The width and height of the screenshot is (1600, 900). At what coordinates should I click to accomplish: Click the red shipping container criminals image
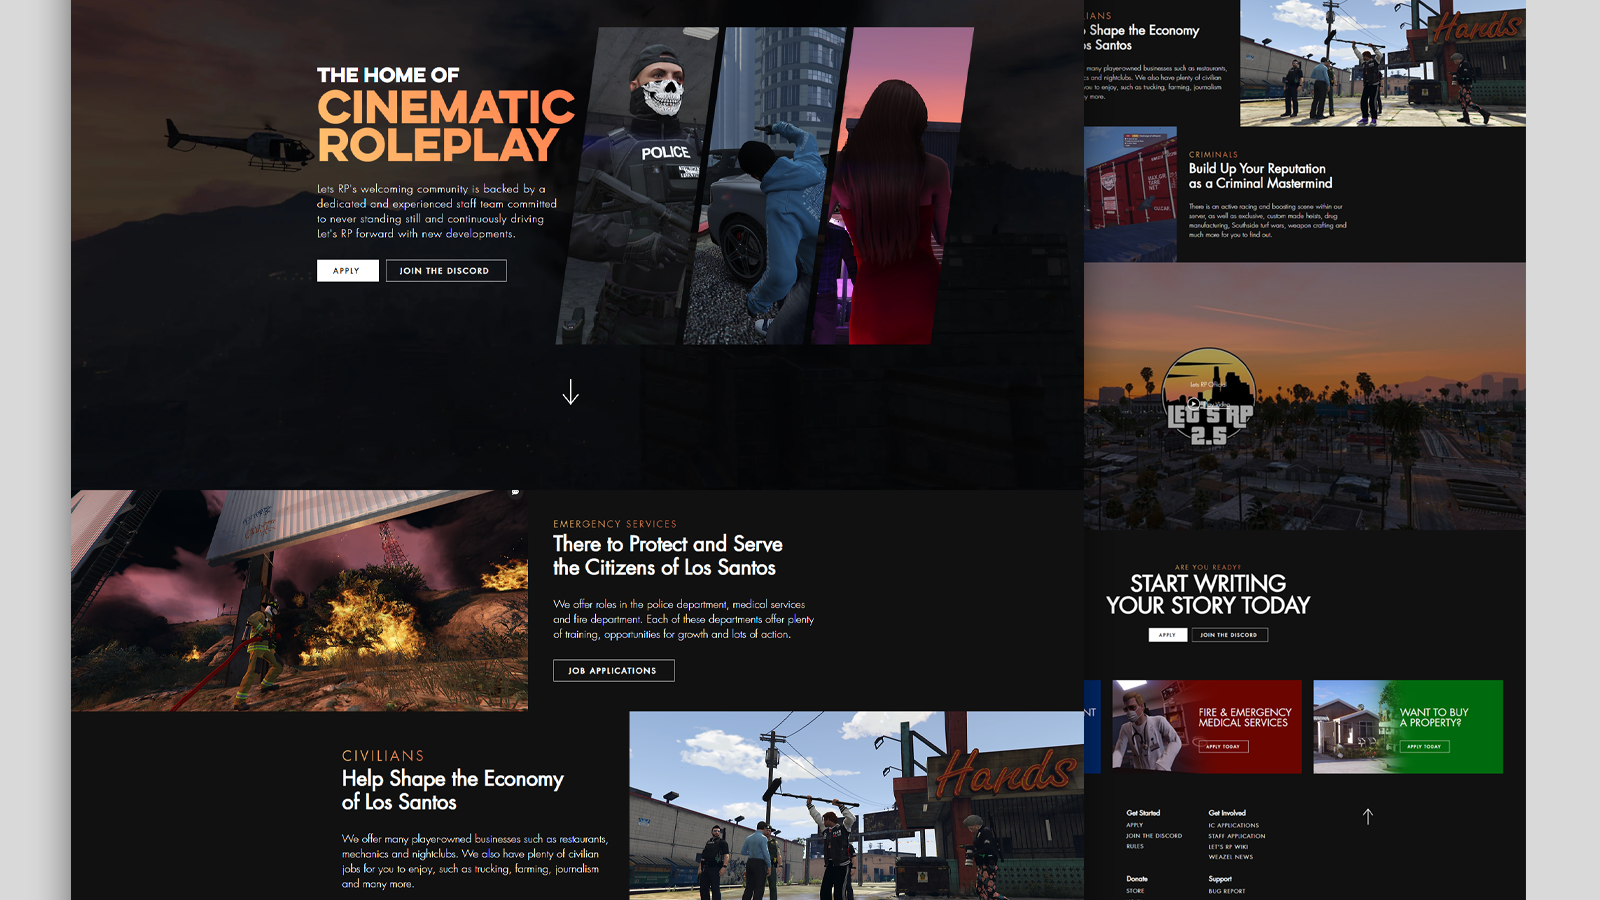click(x=1130, y=194)
